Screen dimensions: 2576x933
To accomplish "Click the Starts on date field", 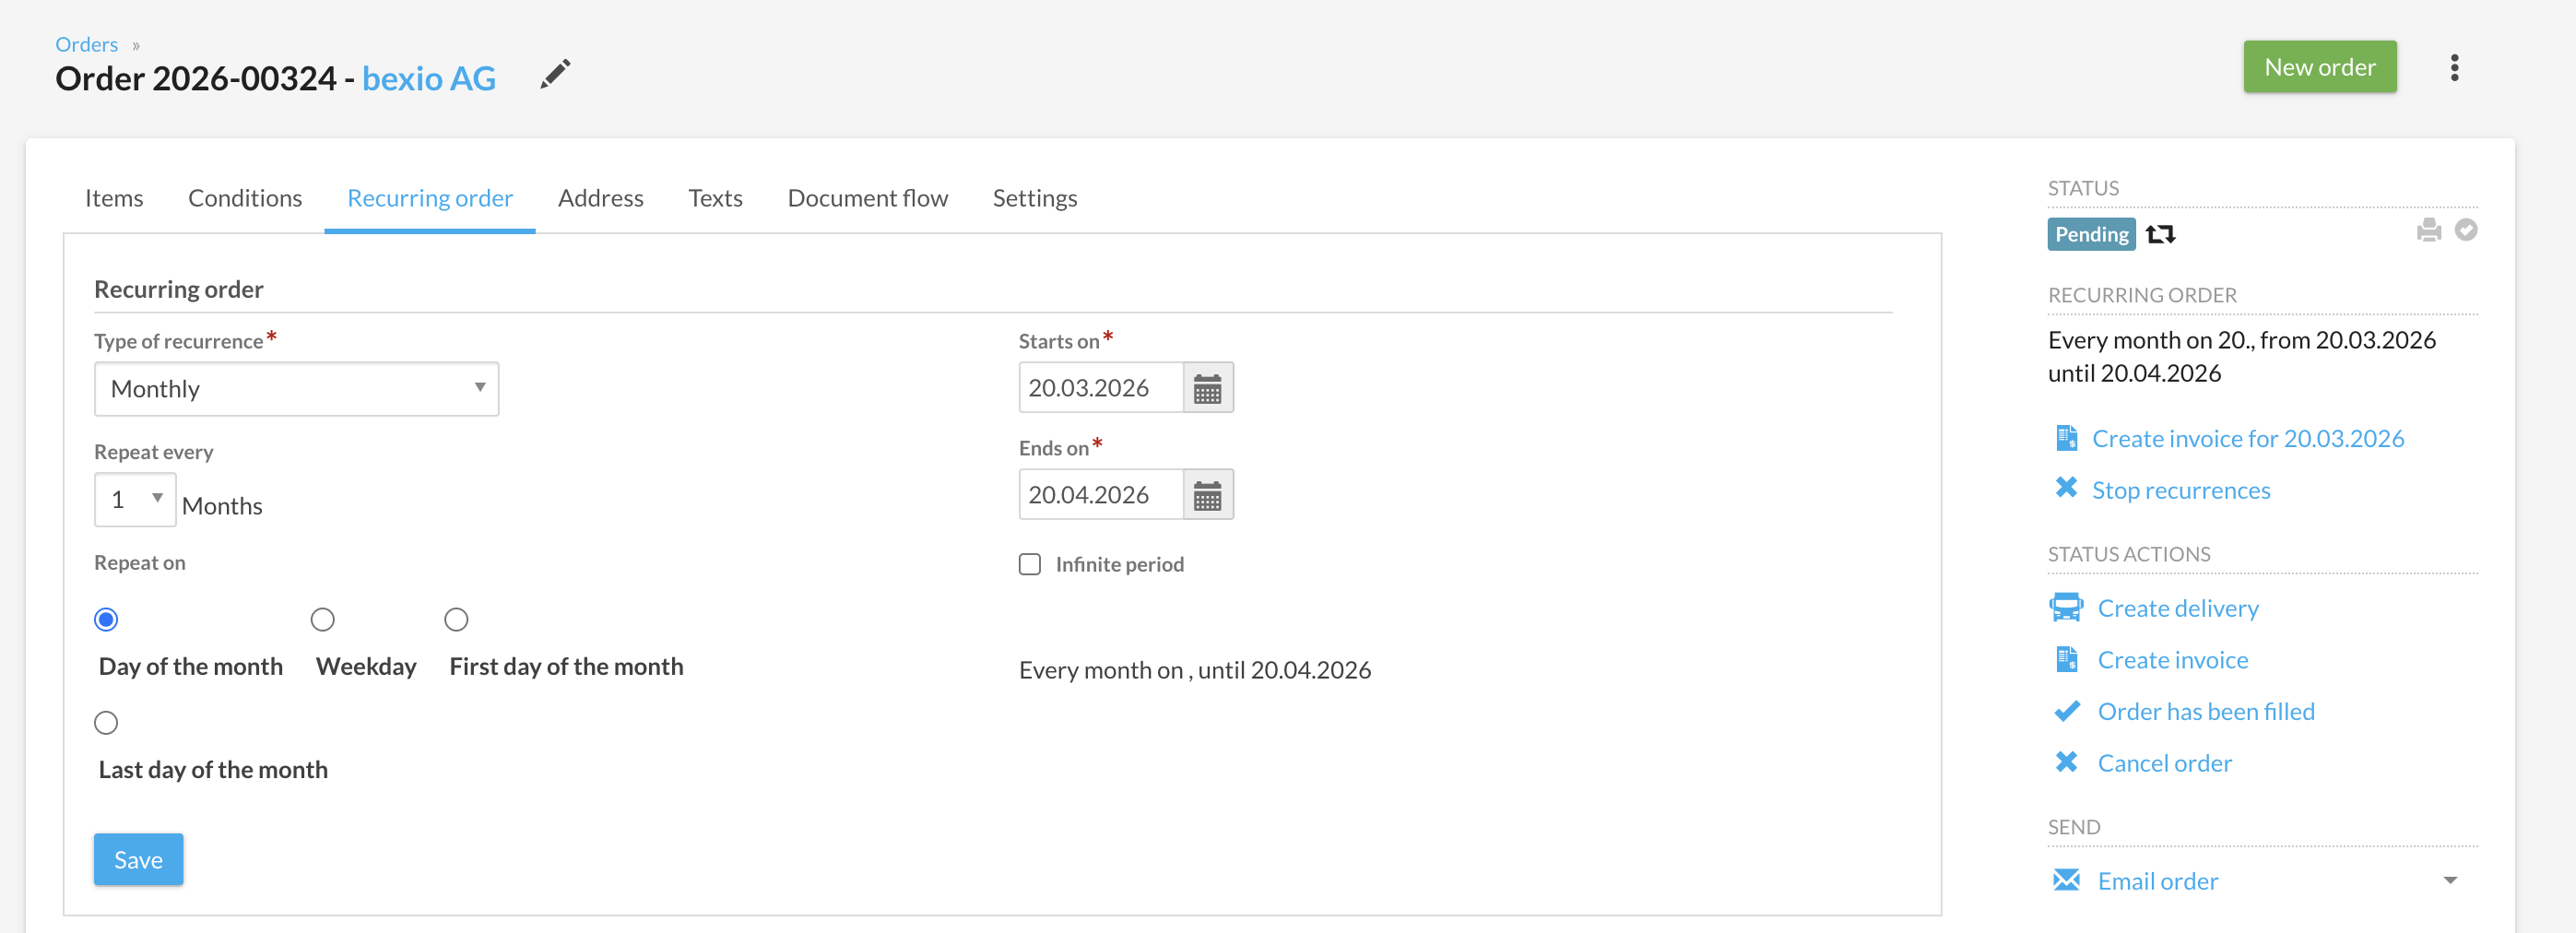I will coord(1101,388).
